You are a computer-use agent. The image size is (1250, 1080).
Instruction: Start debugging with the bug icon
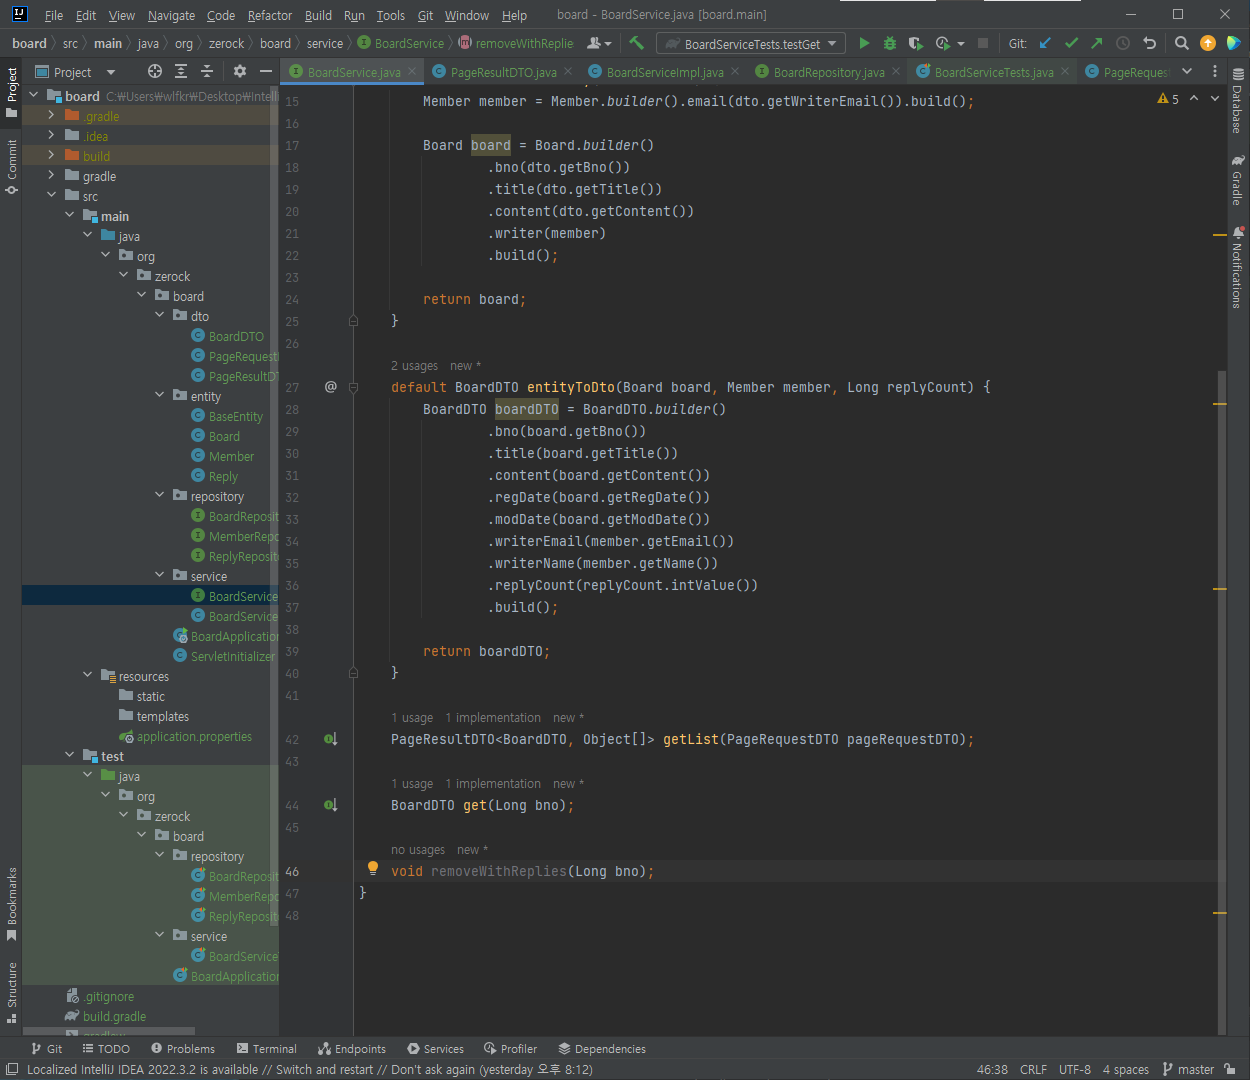(x=889, y=43)
